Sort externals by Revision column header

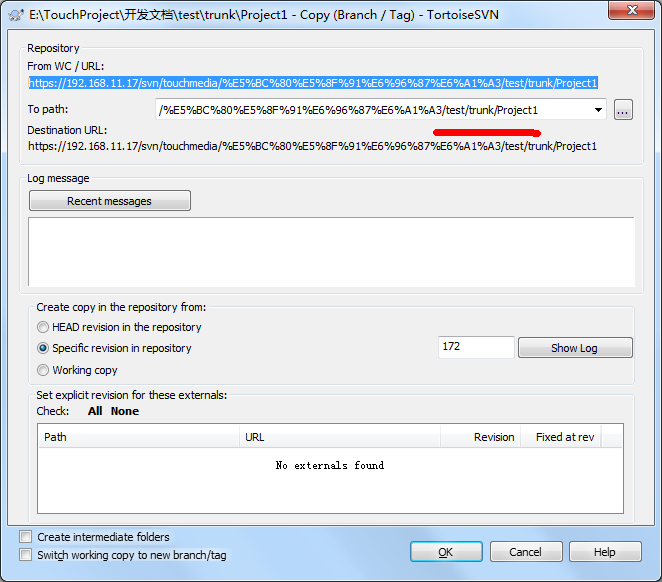480,437
